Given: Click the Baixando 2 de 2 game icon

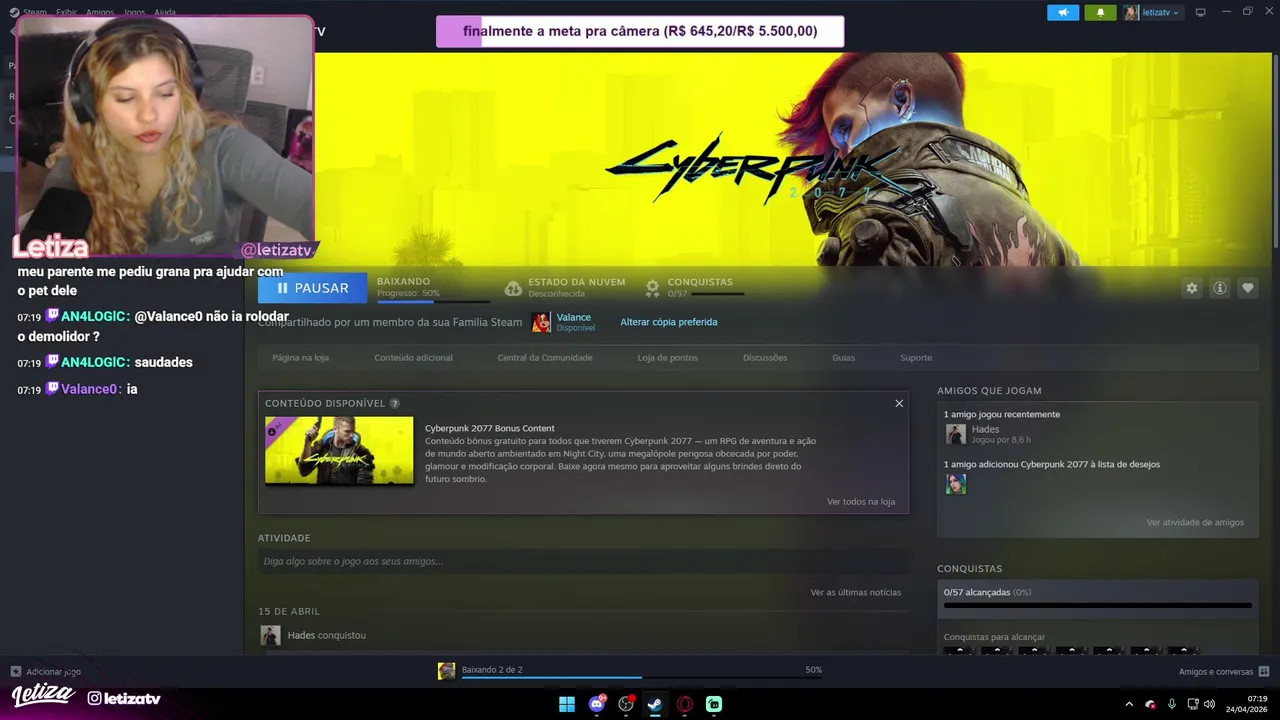Looking at the screenshot, I should (x=446, y=670).
